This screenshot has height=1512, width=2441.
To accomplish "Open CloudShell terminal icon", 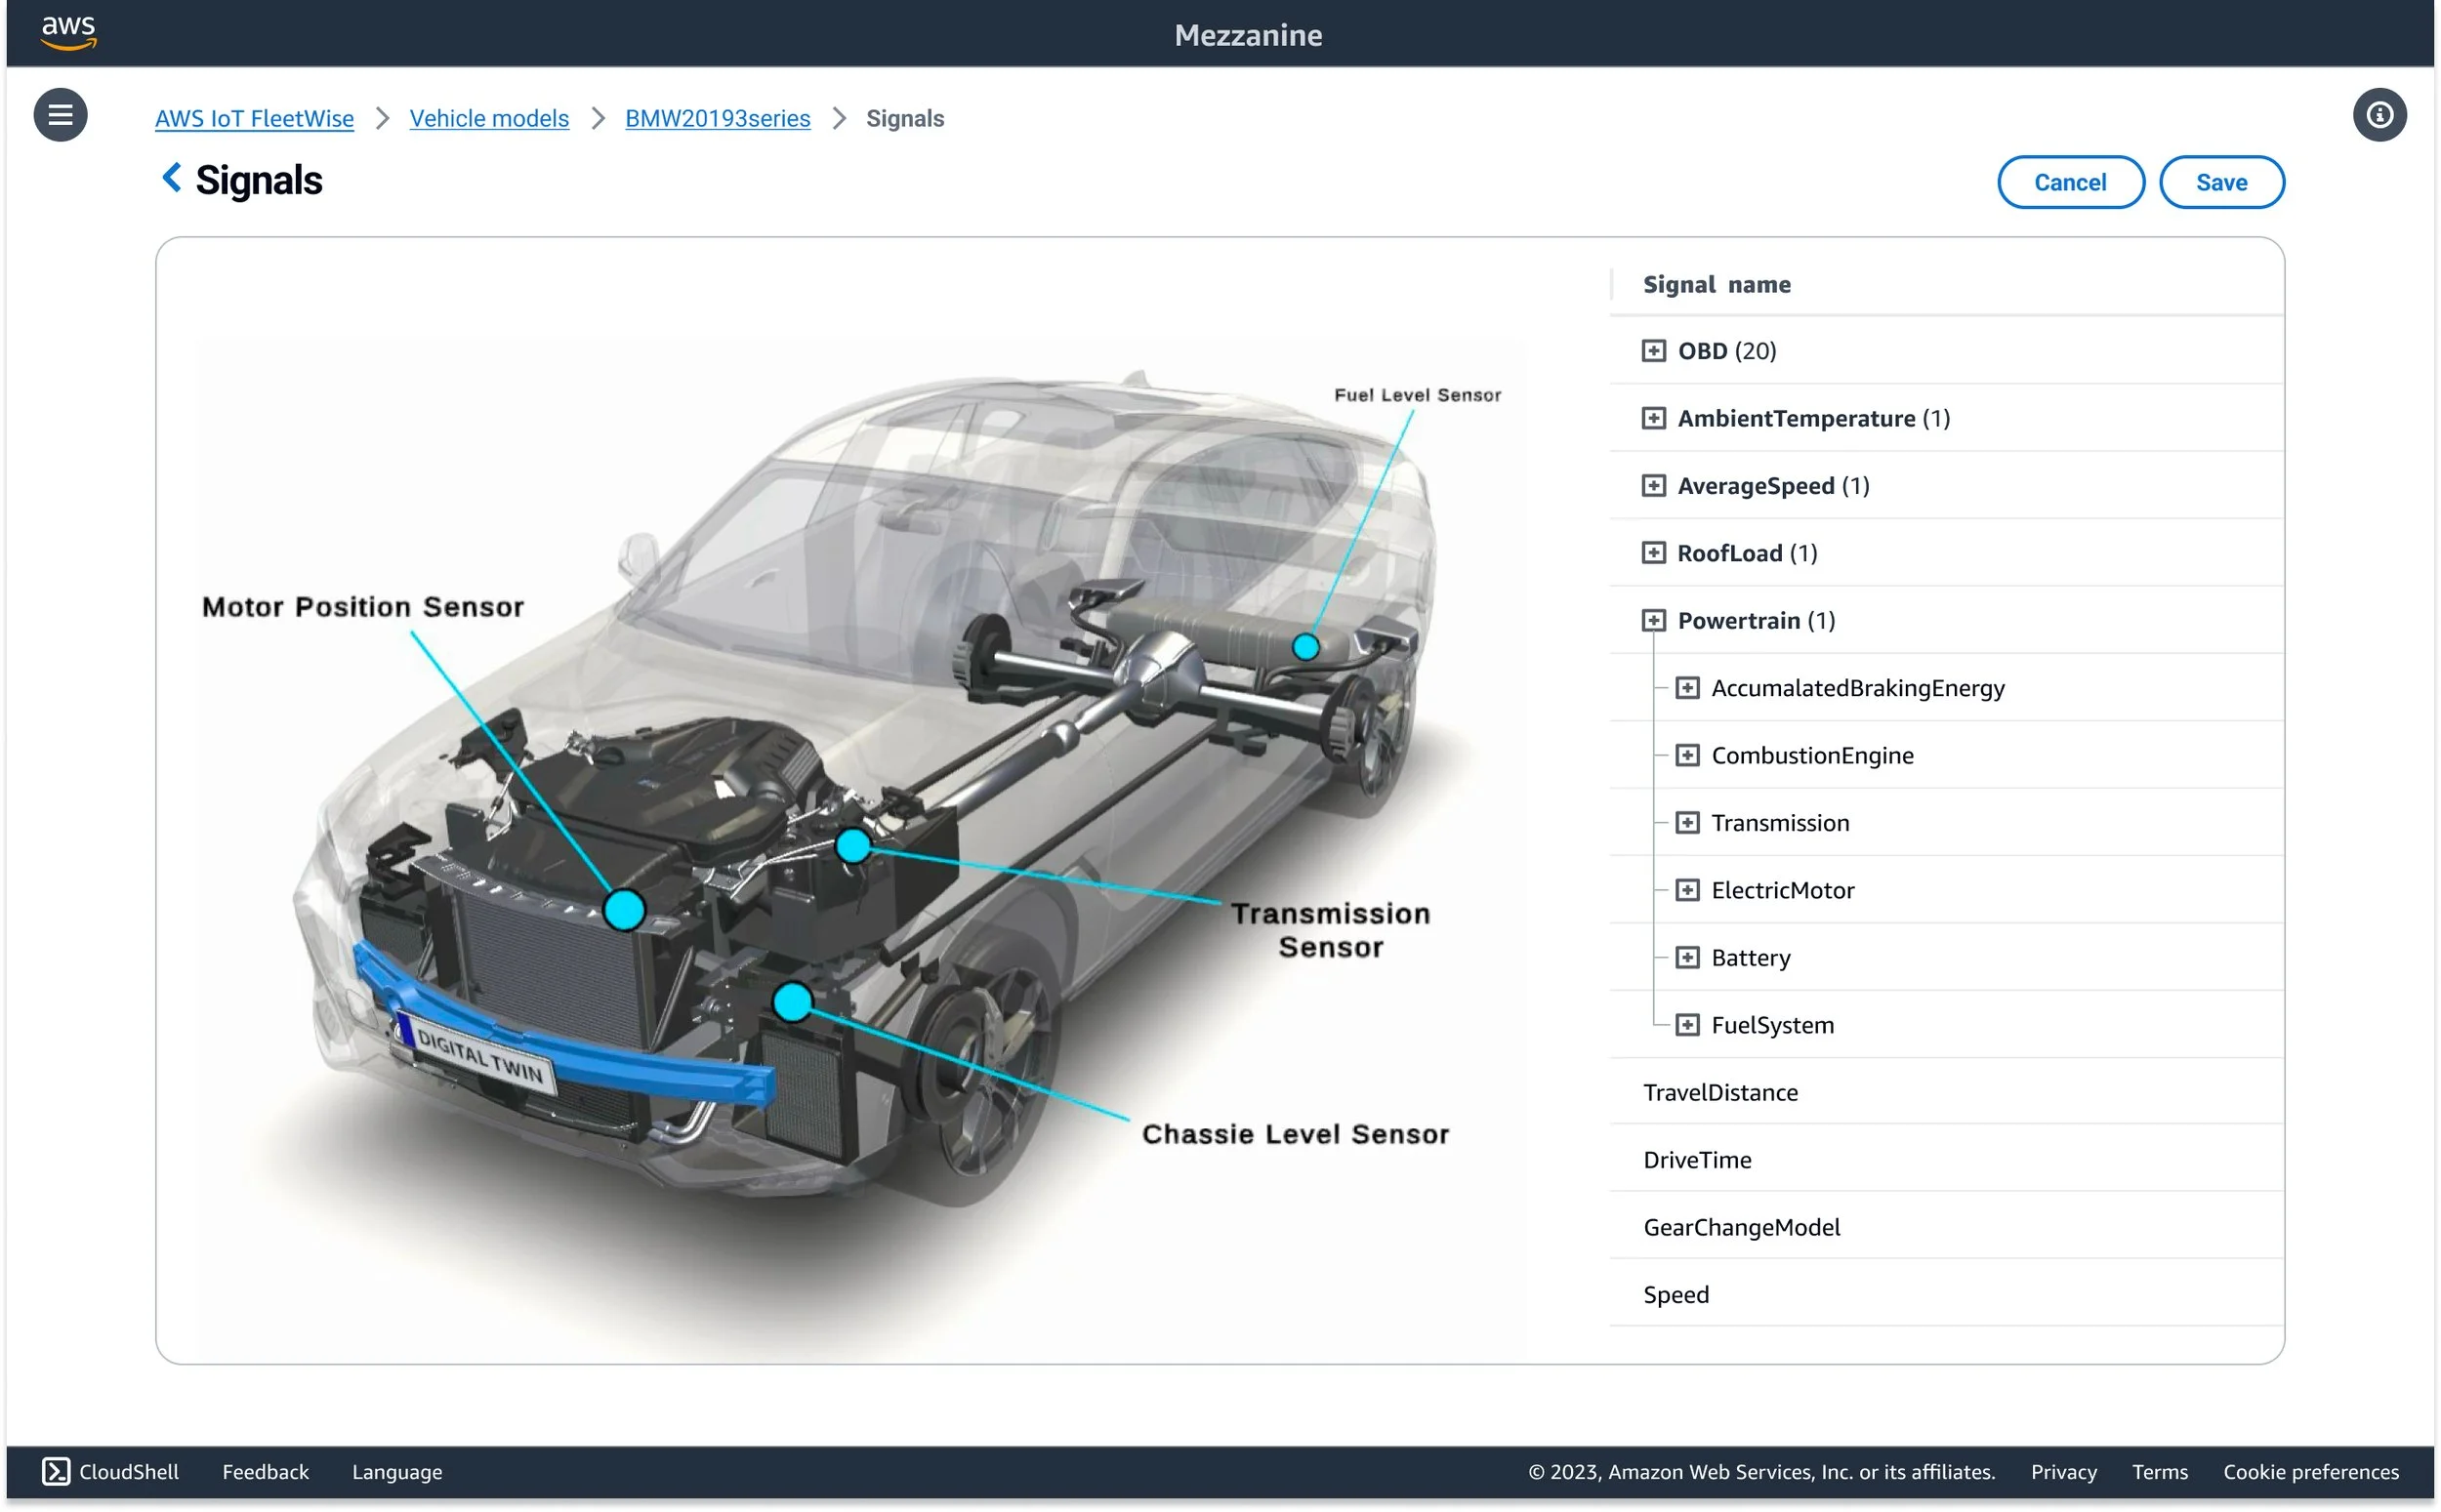I will point(56,1471).
